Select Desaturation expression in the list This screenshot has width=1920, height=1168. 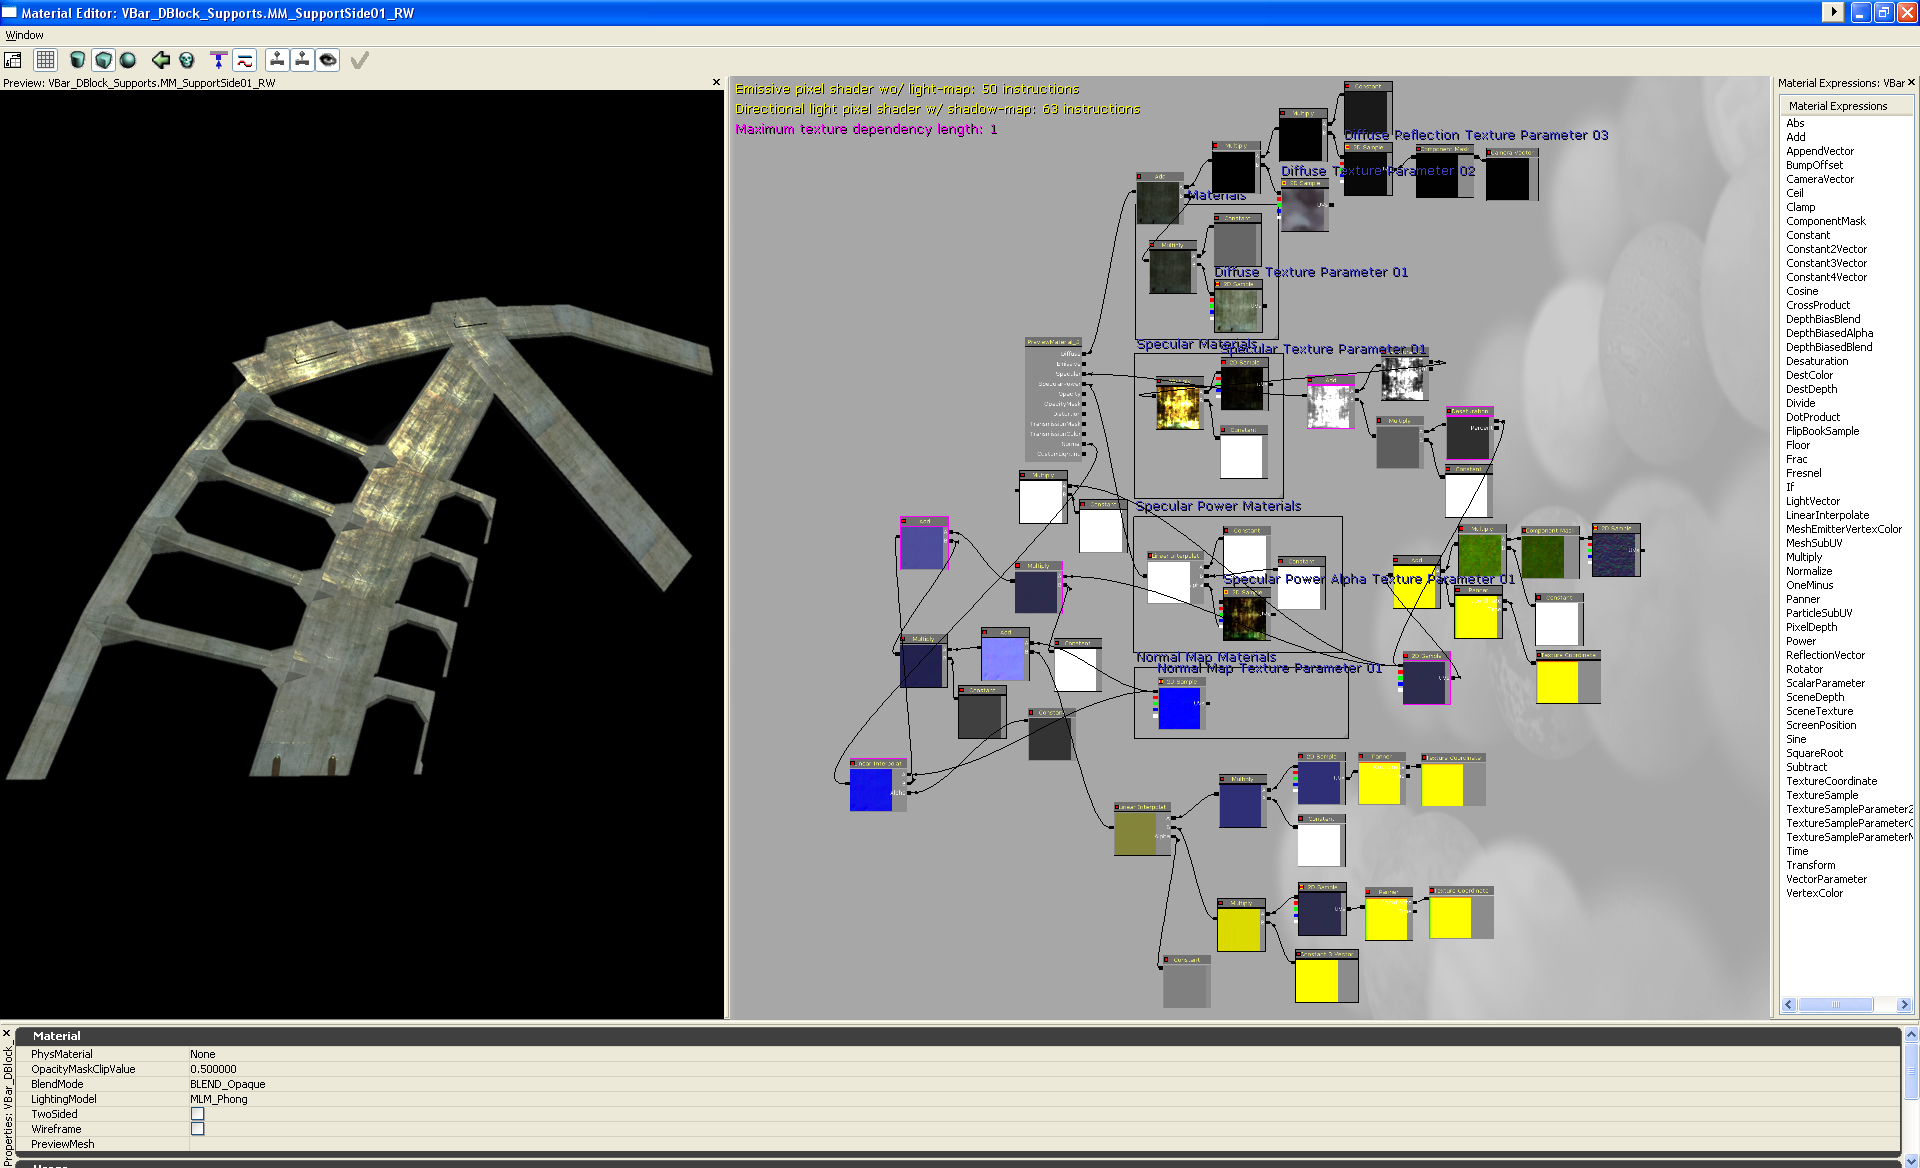1817,361
